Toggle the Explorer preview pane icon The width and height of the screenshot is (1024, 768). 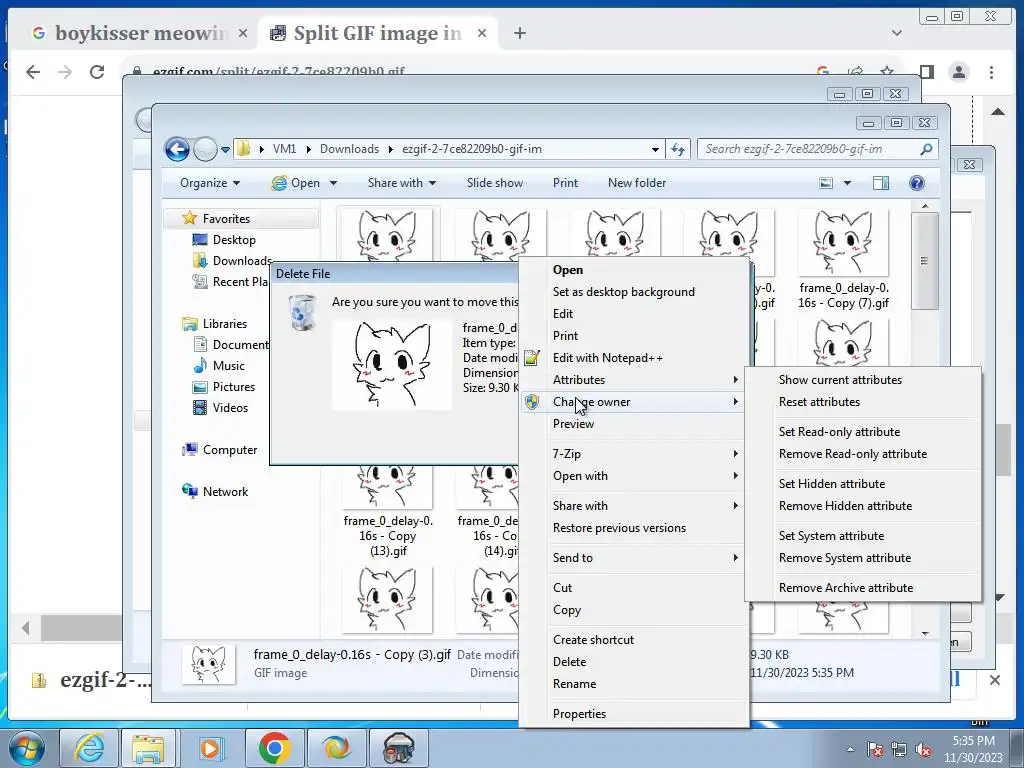pos(881,183)
